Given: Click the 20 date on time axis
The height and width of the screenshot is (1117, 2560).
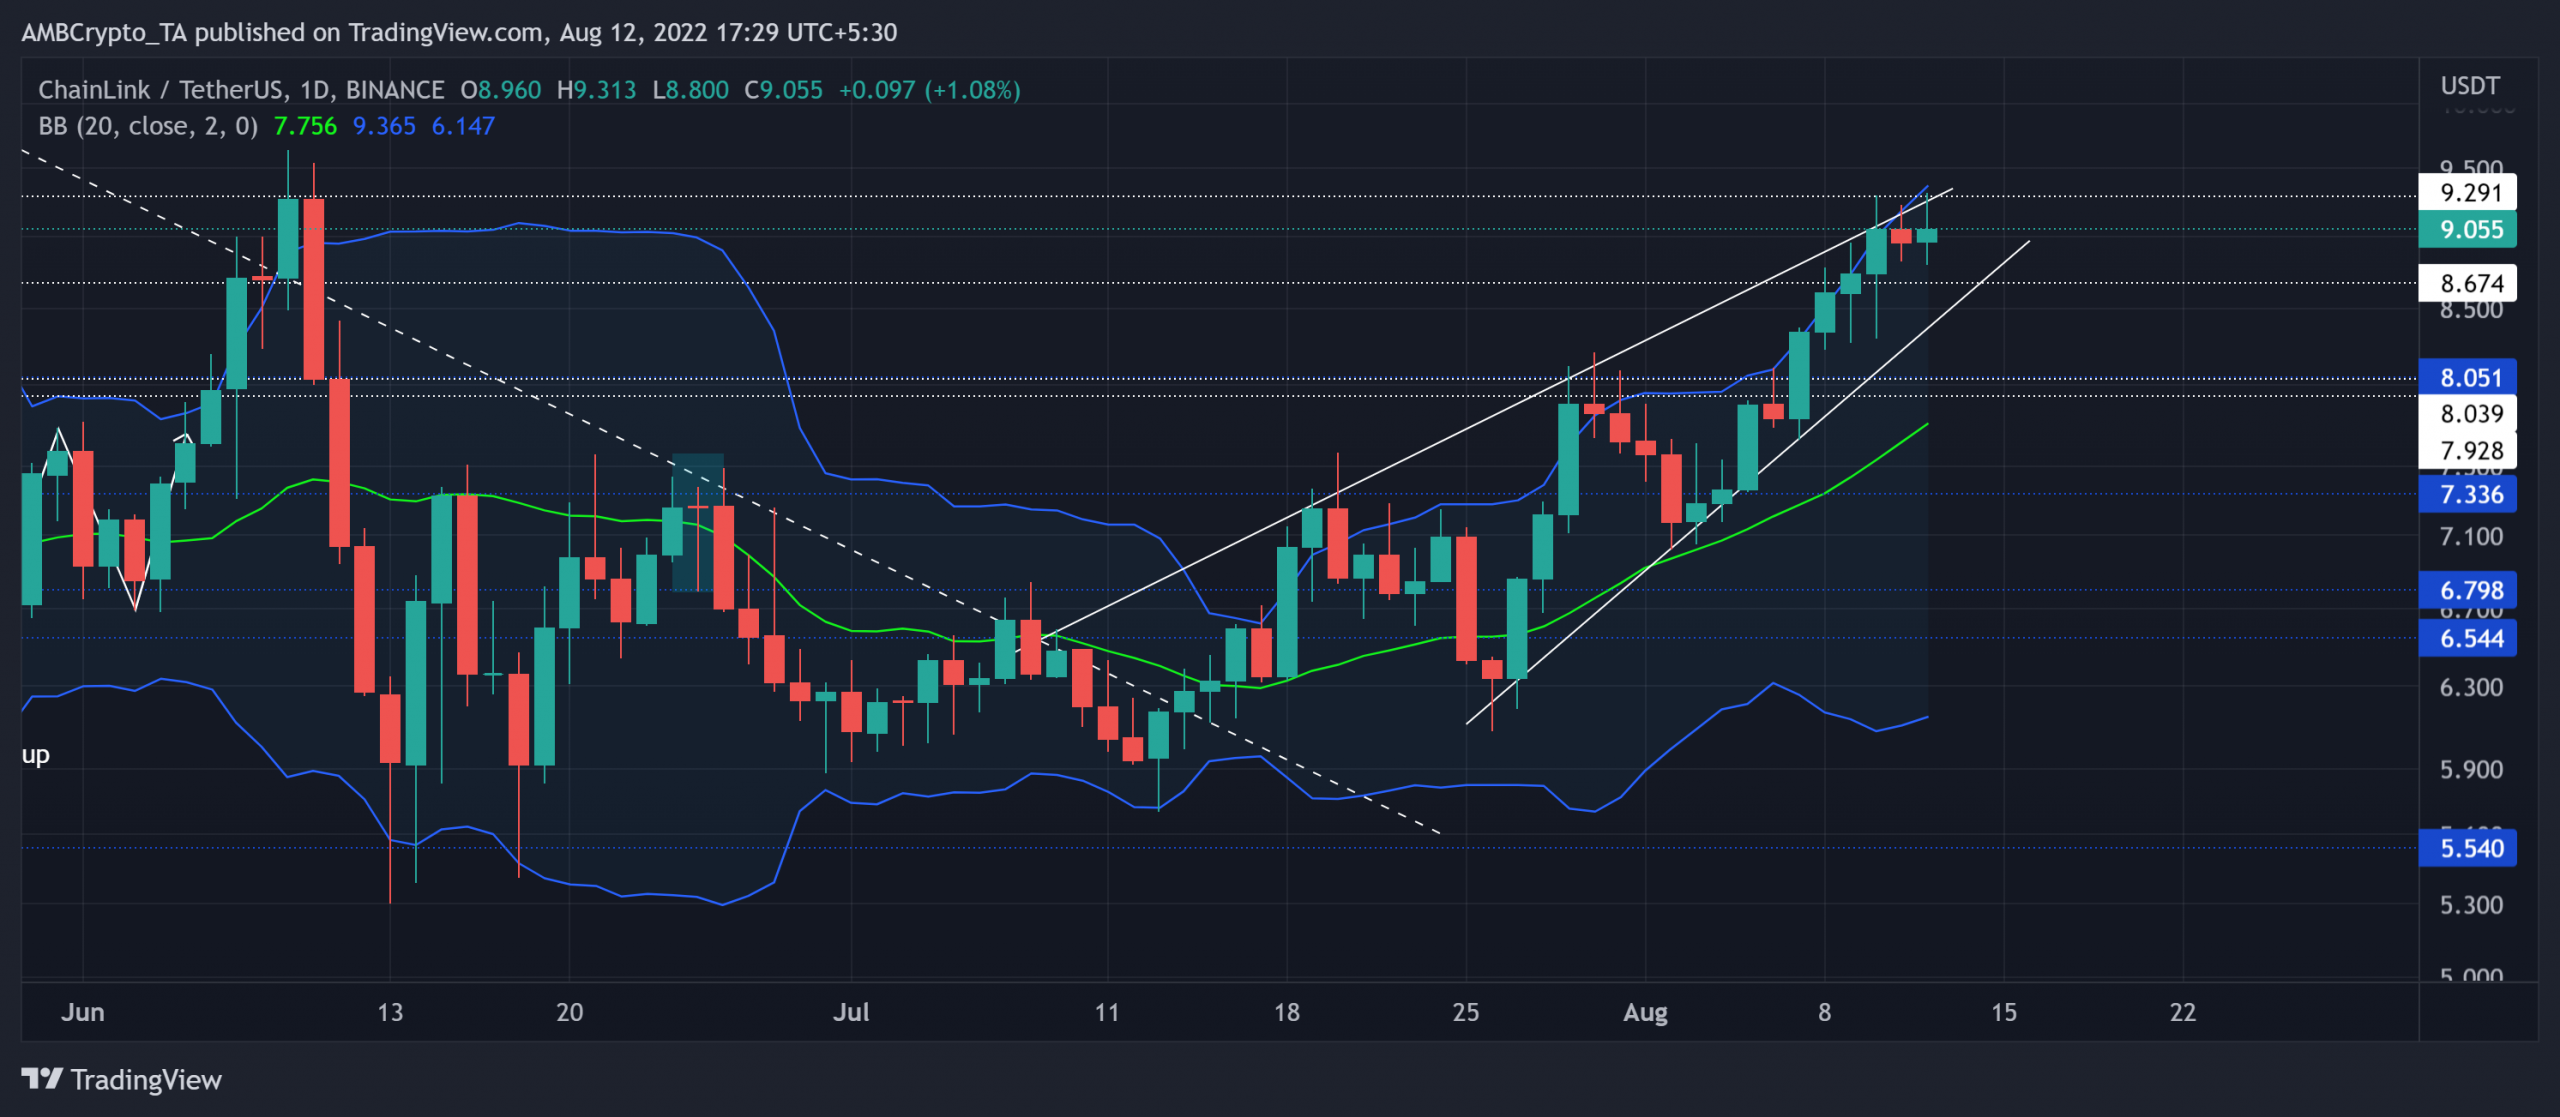Looking at the screenshot, I should (x=570, y=1012).
